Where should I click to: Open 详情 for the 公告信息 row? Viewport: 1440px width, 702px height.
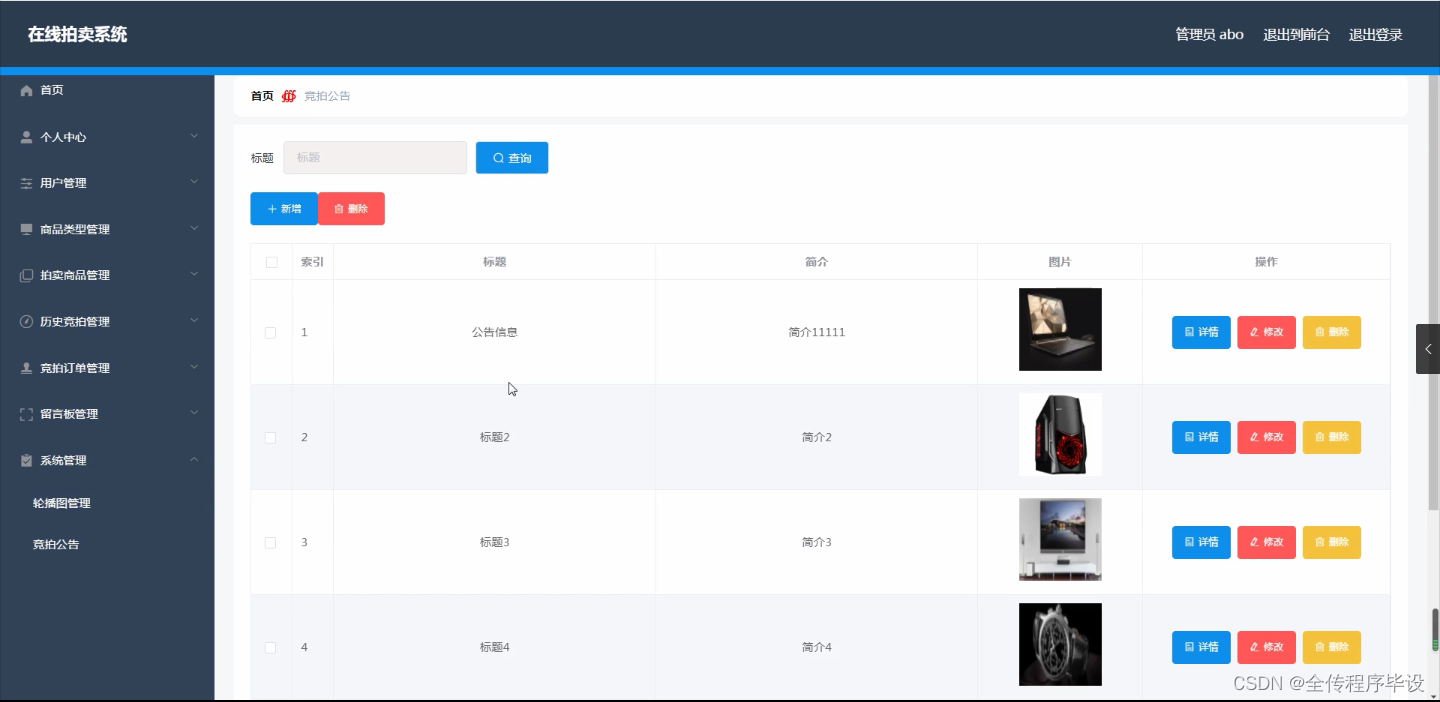1200,331
